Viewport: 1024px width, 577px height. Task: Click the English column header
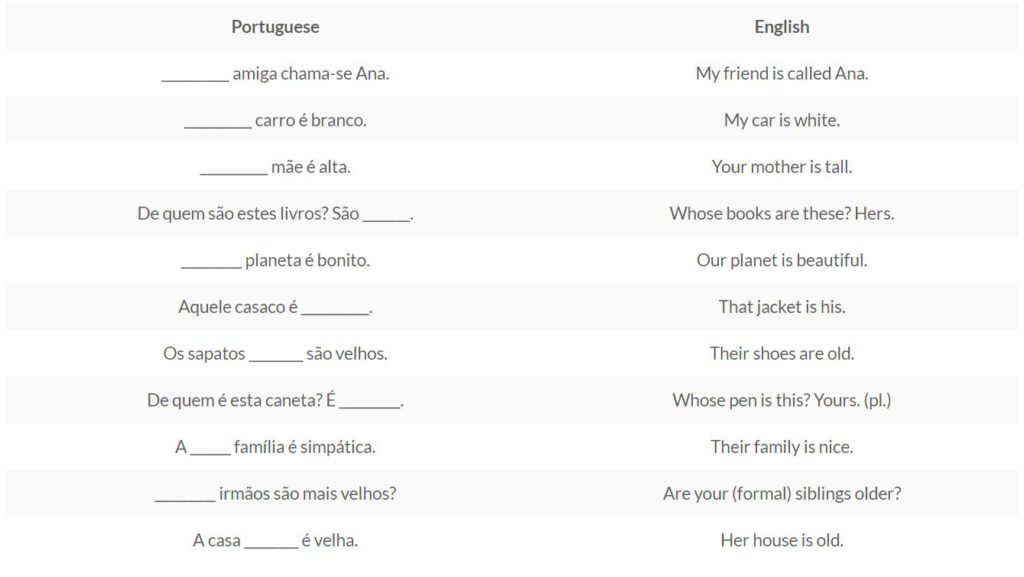[x=782, y=27]
